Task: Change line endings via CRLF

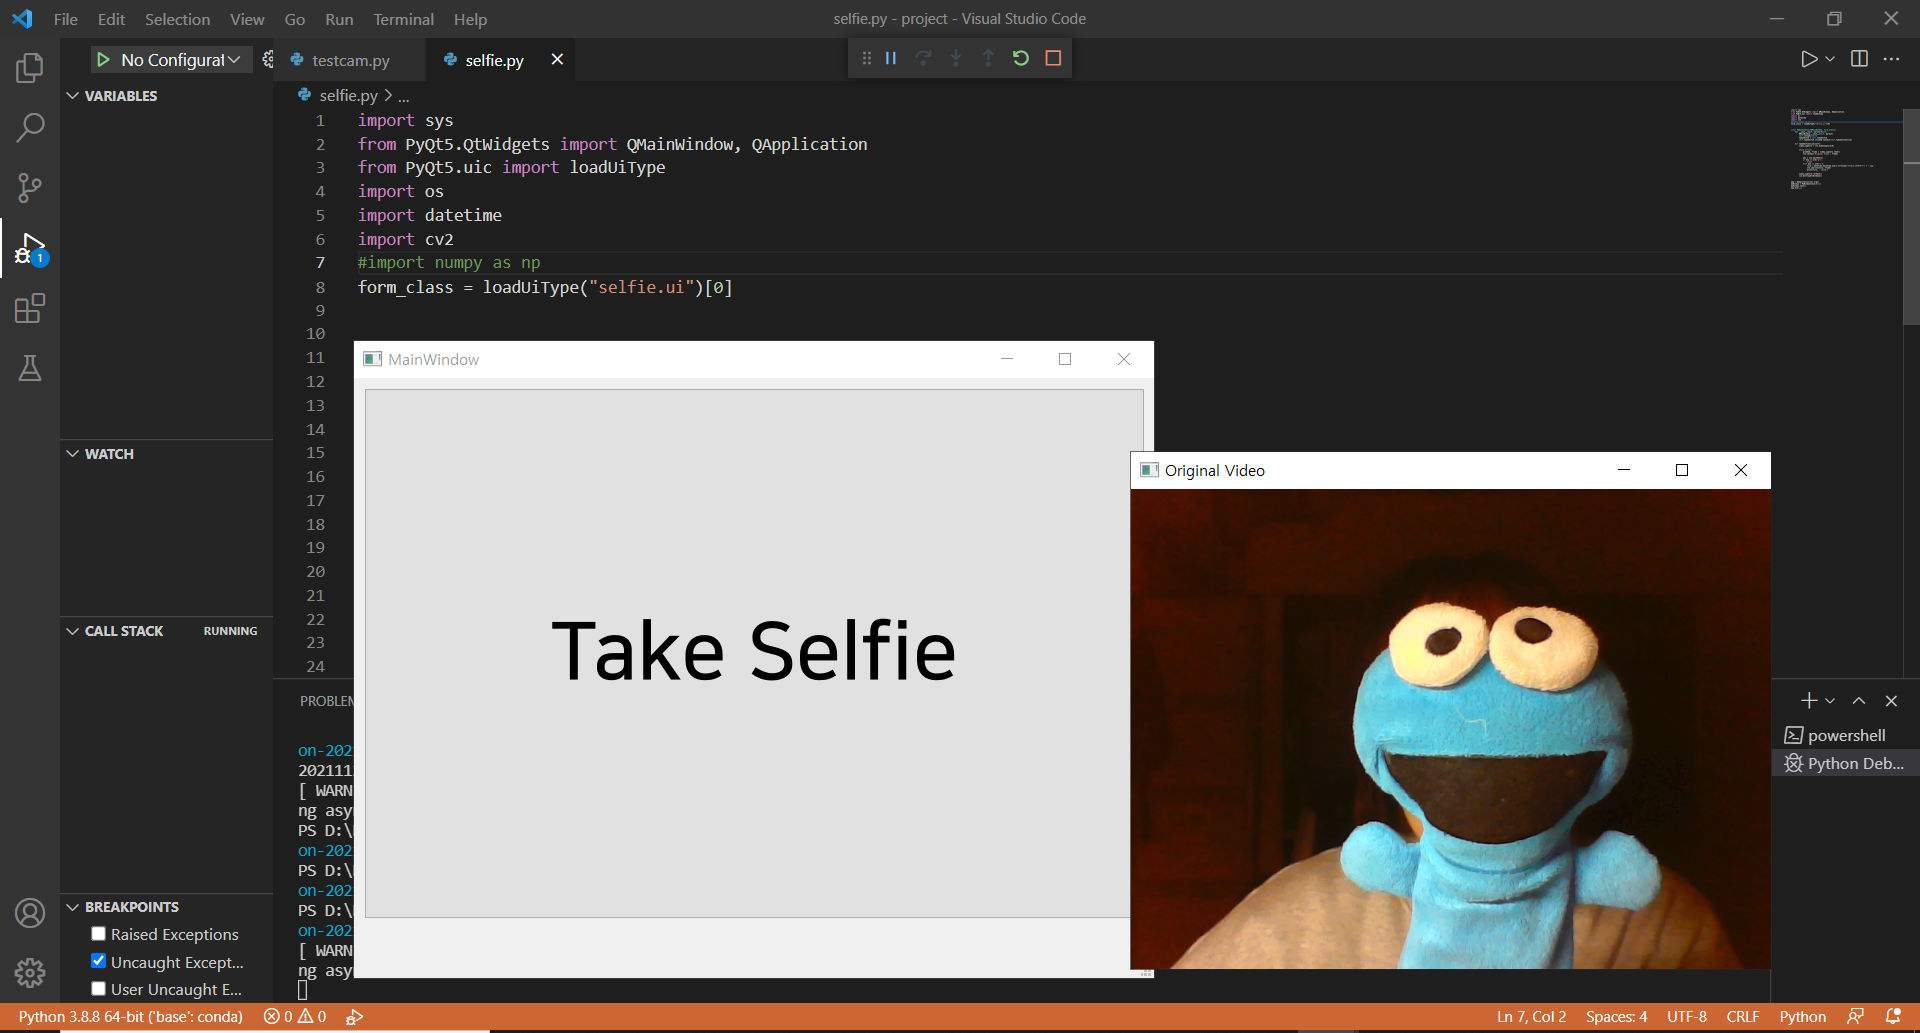Action: point(1742,1016)
